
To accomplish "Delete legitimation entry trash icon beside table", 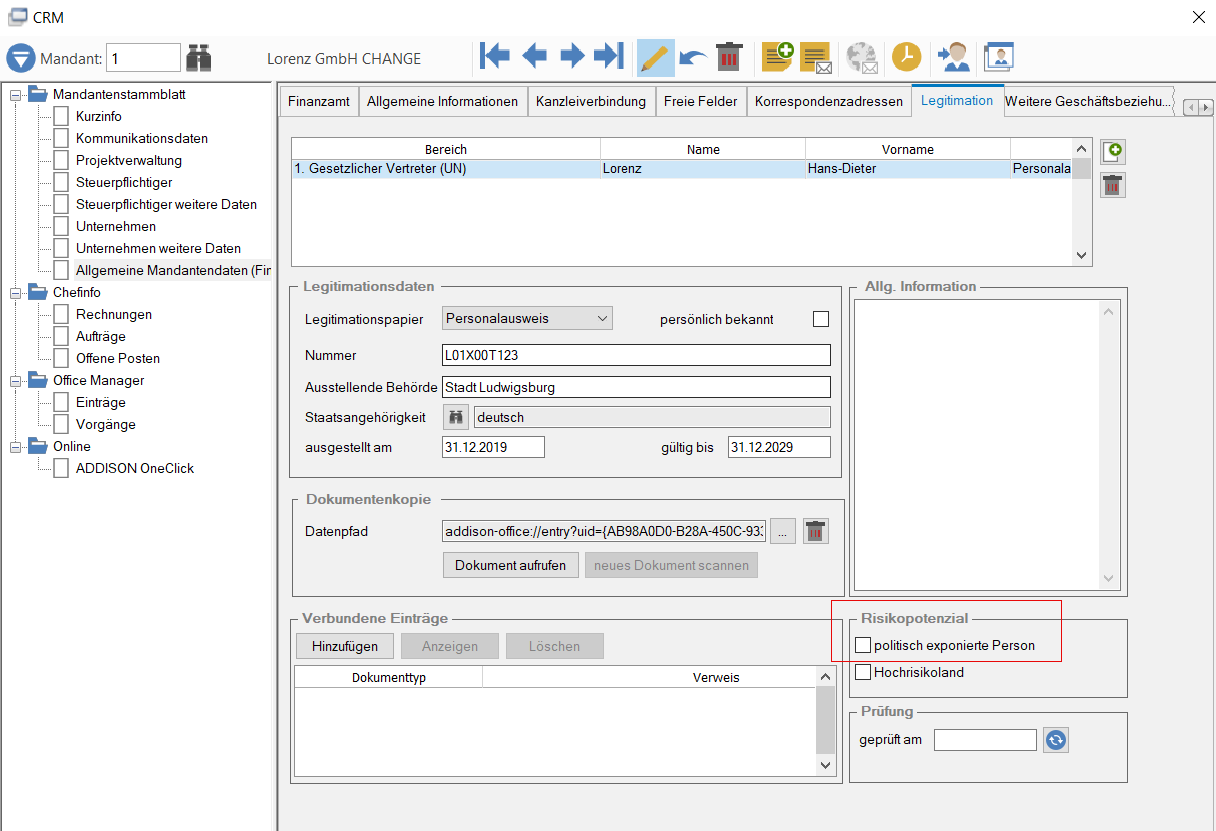I will (1113, 185).
